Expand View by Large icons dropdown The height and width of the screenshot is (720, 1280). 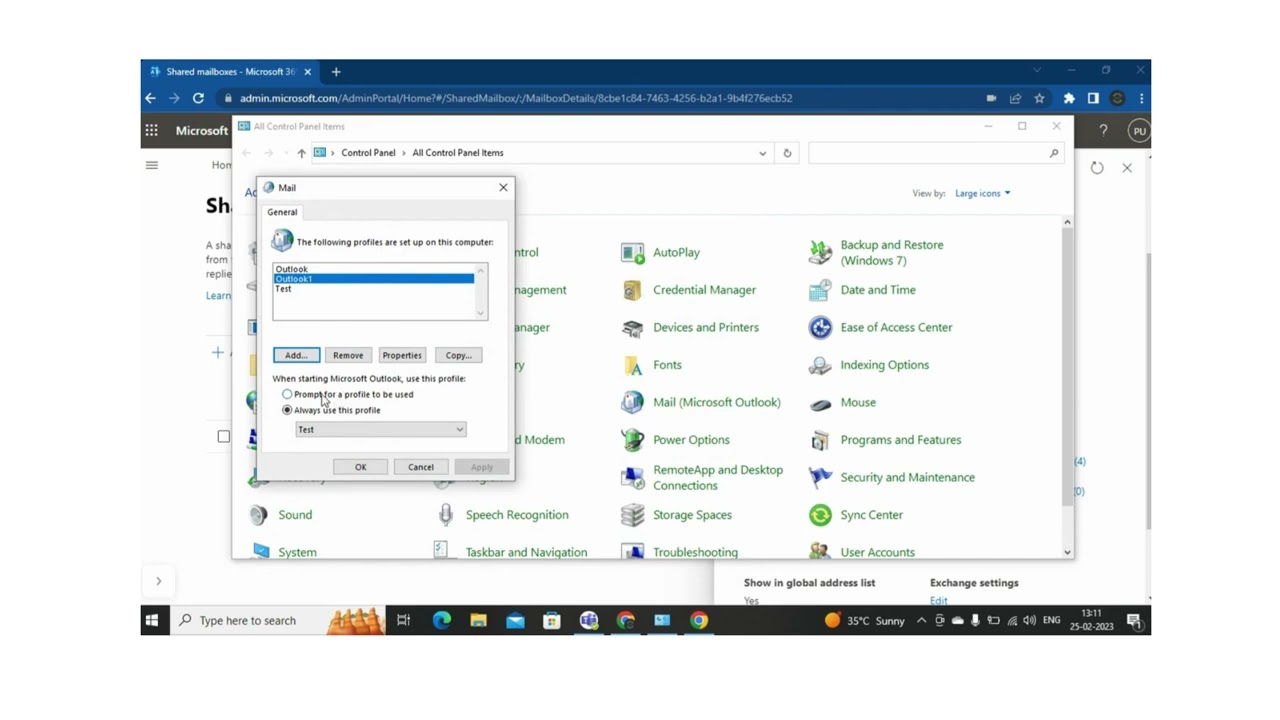982,193
